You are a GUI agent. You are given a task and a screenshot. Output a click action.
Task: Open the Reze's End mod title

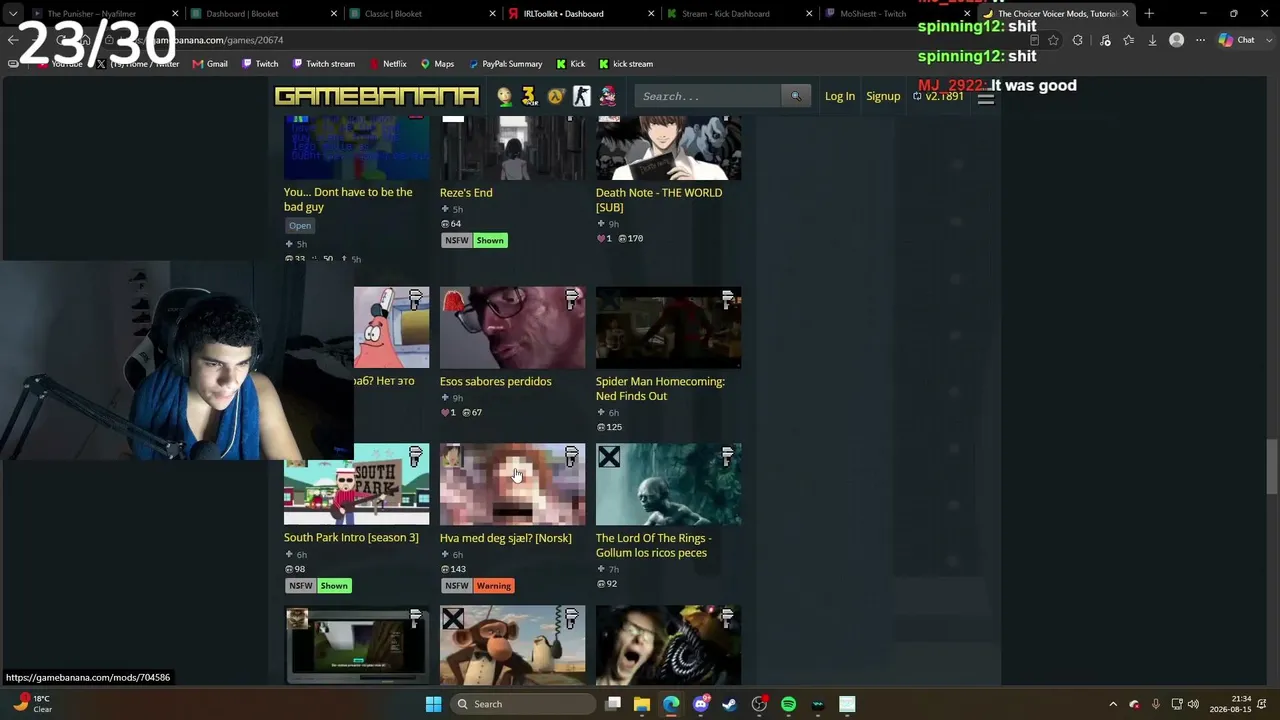466,193
